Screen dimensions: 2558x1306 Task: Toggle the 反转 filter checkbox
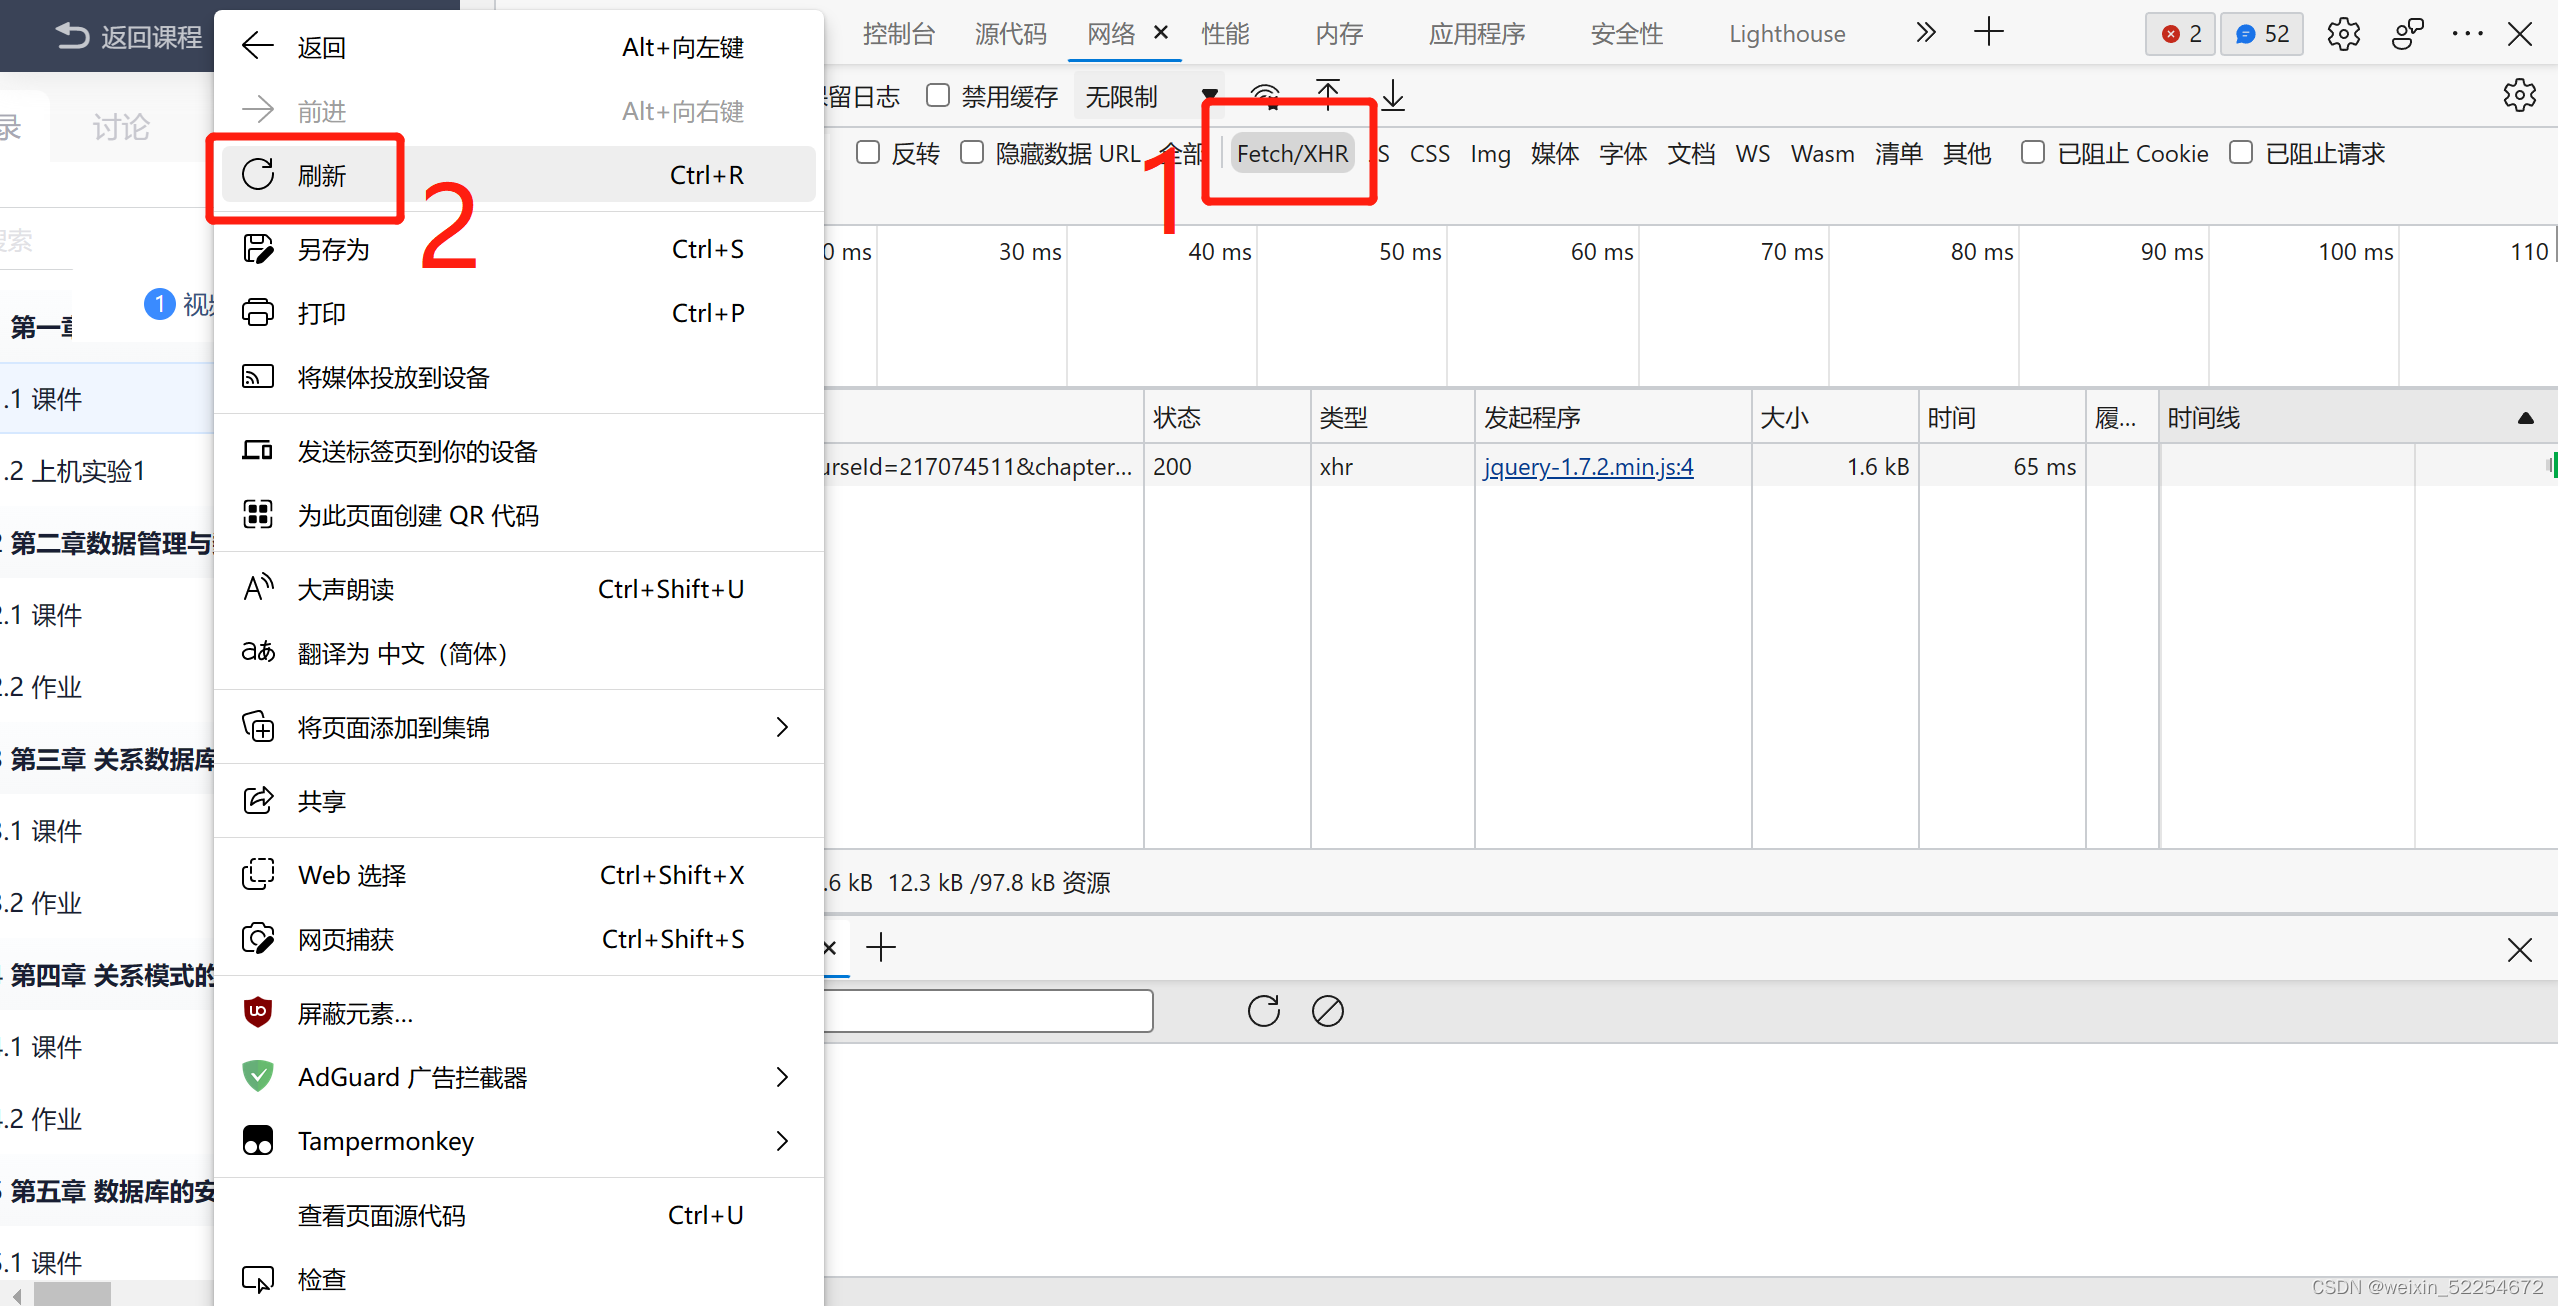(x=868, y=153)
